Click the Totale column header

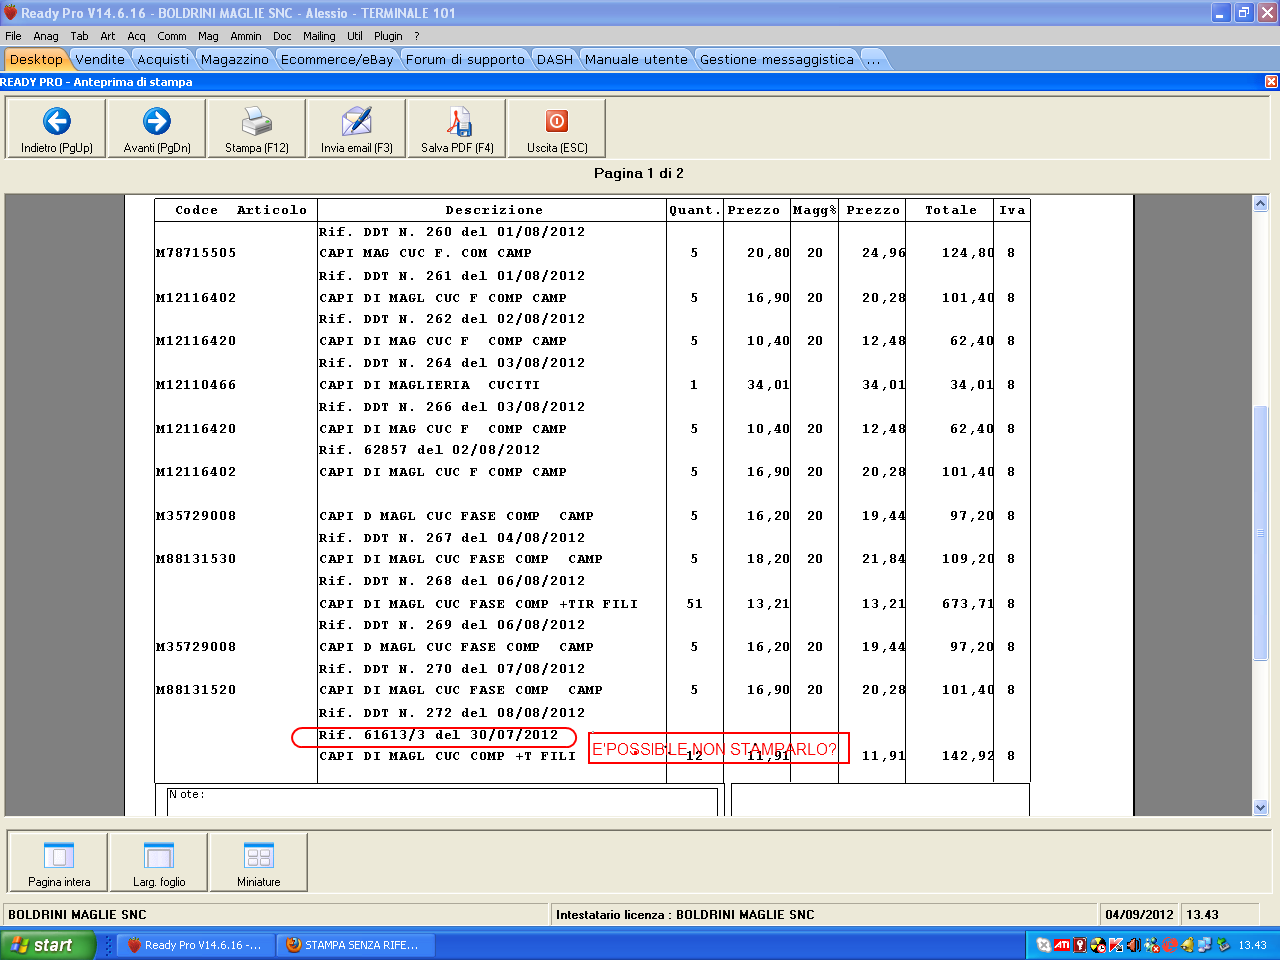pos(951,210)
